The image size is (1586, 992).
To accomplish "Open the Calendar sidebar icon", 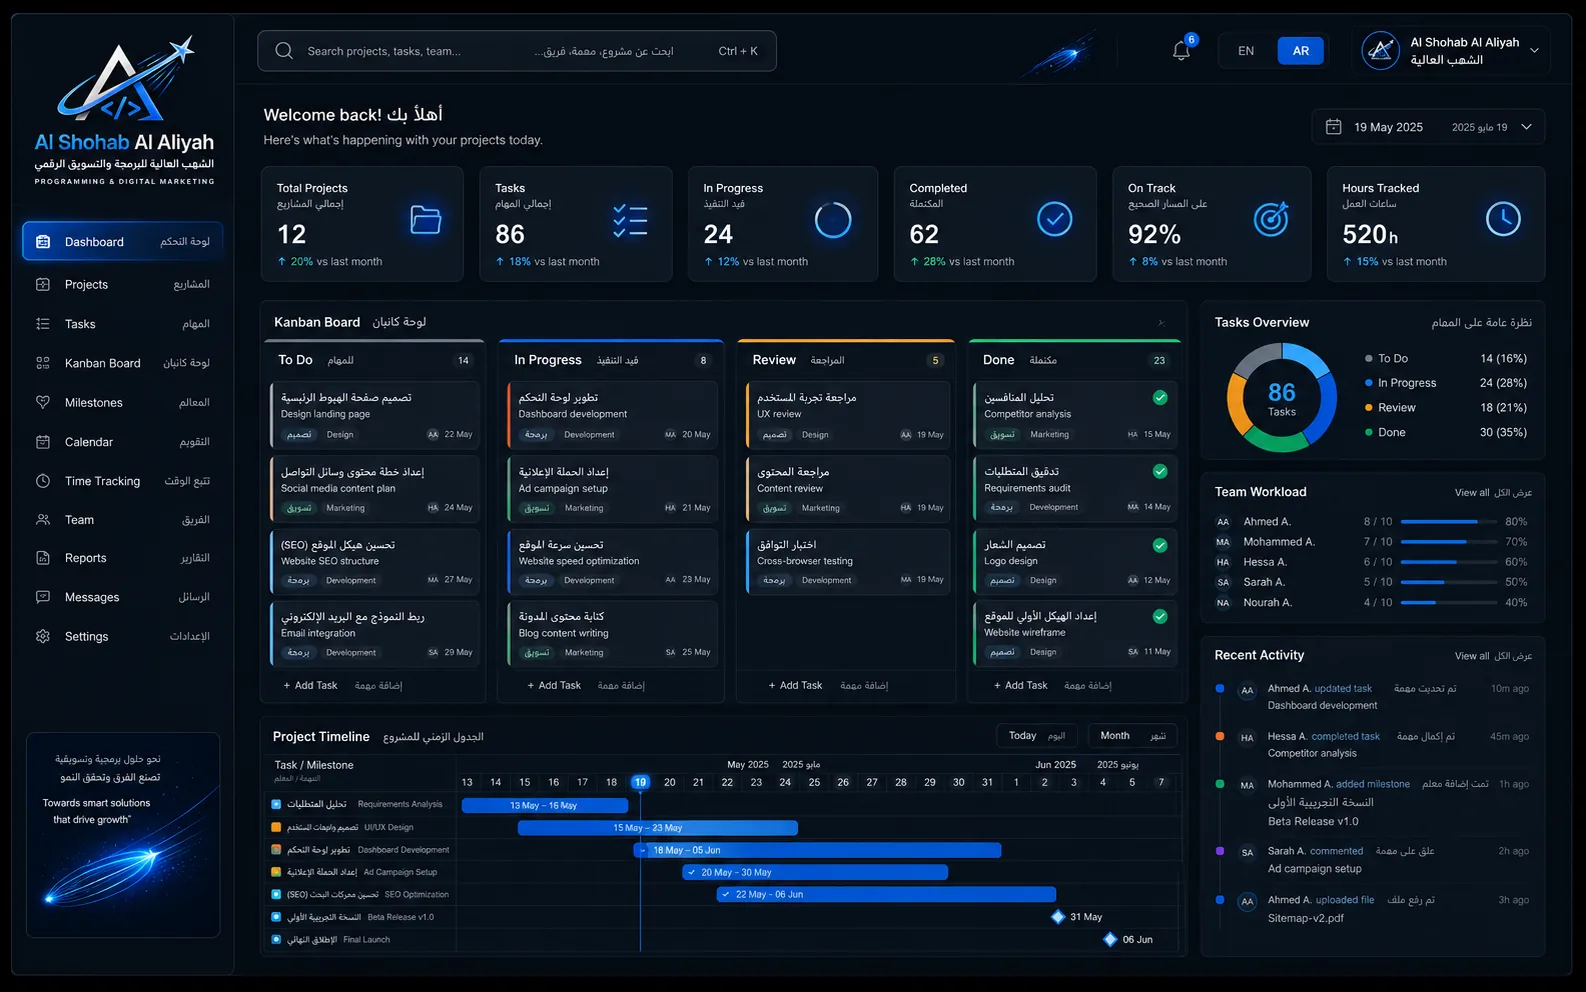I will 43,442.
